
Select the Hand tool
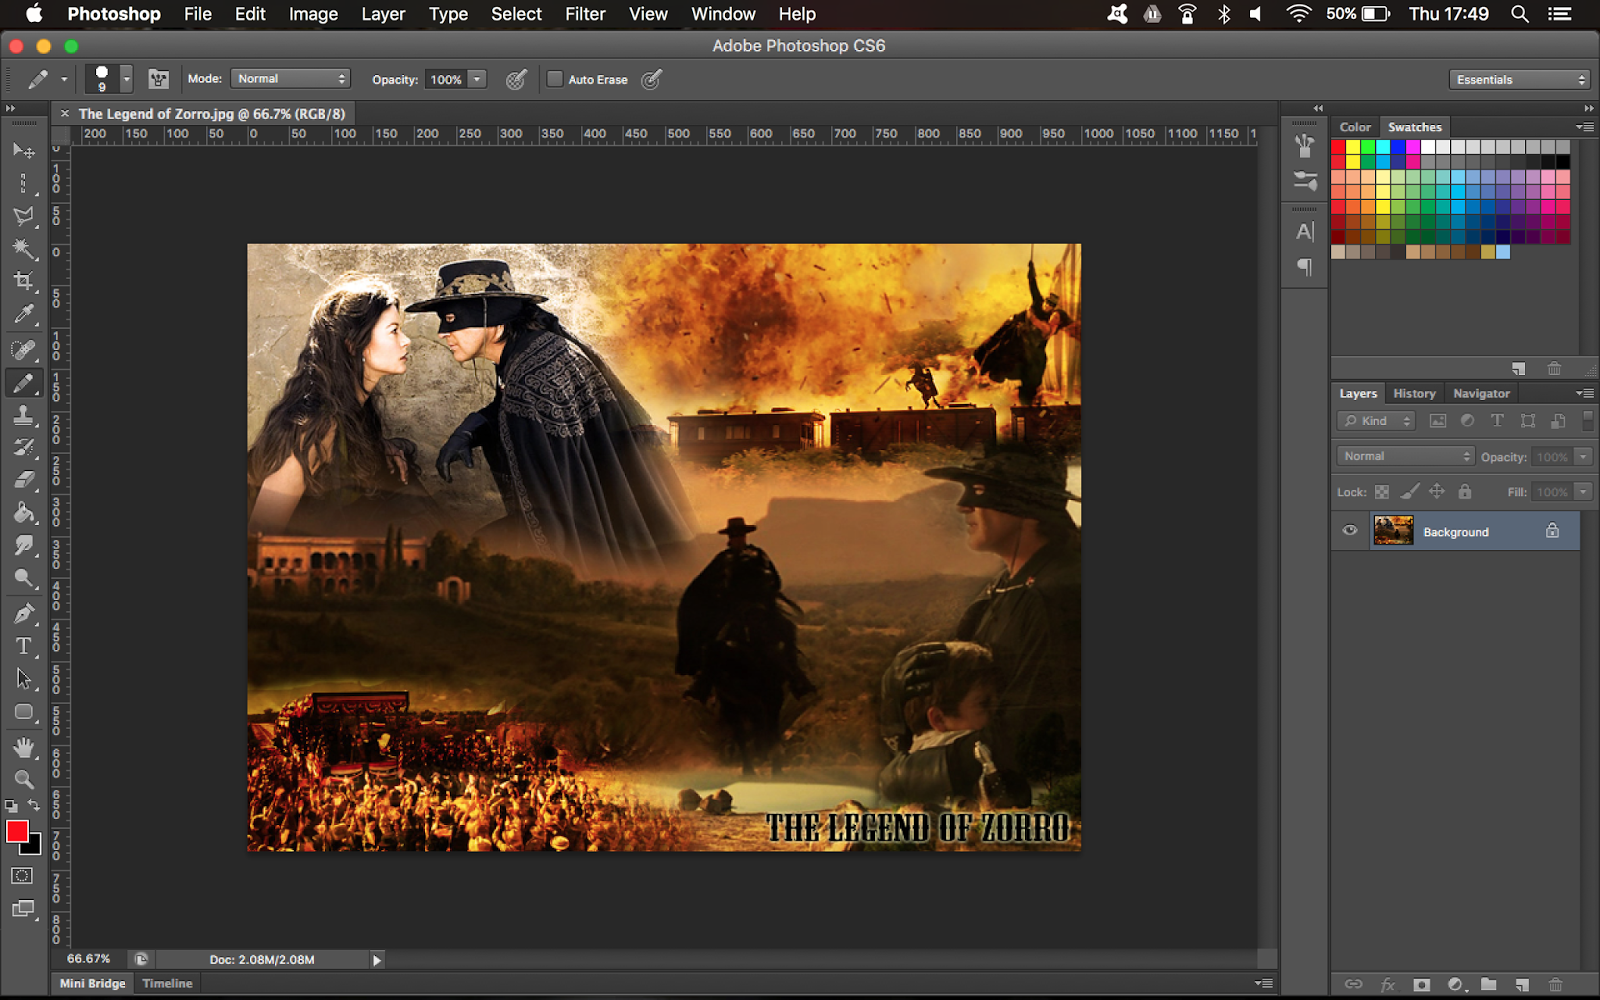click(23, 747)
